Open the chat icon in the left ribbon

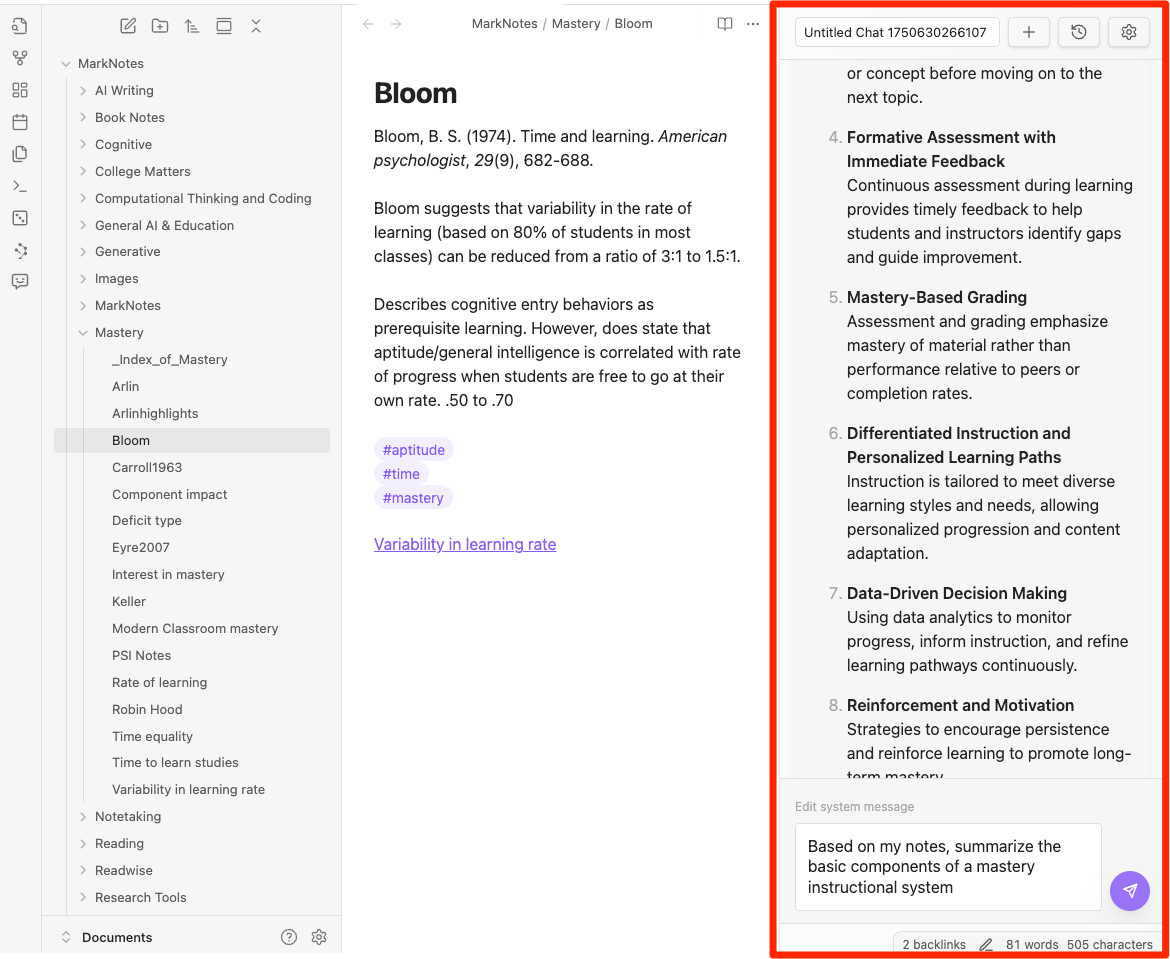pyautogui.click(x=20, y=282)
